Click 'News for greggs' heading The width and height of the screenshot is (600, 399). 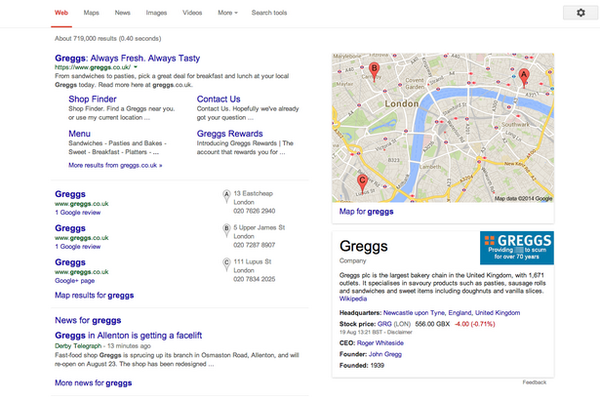point(88,320)
